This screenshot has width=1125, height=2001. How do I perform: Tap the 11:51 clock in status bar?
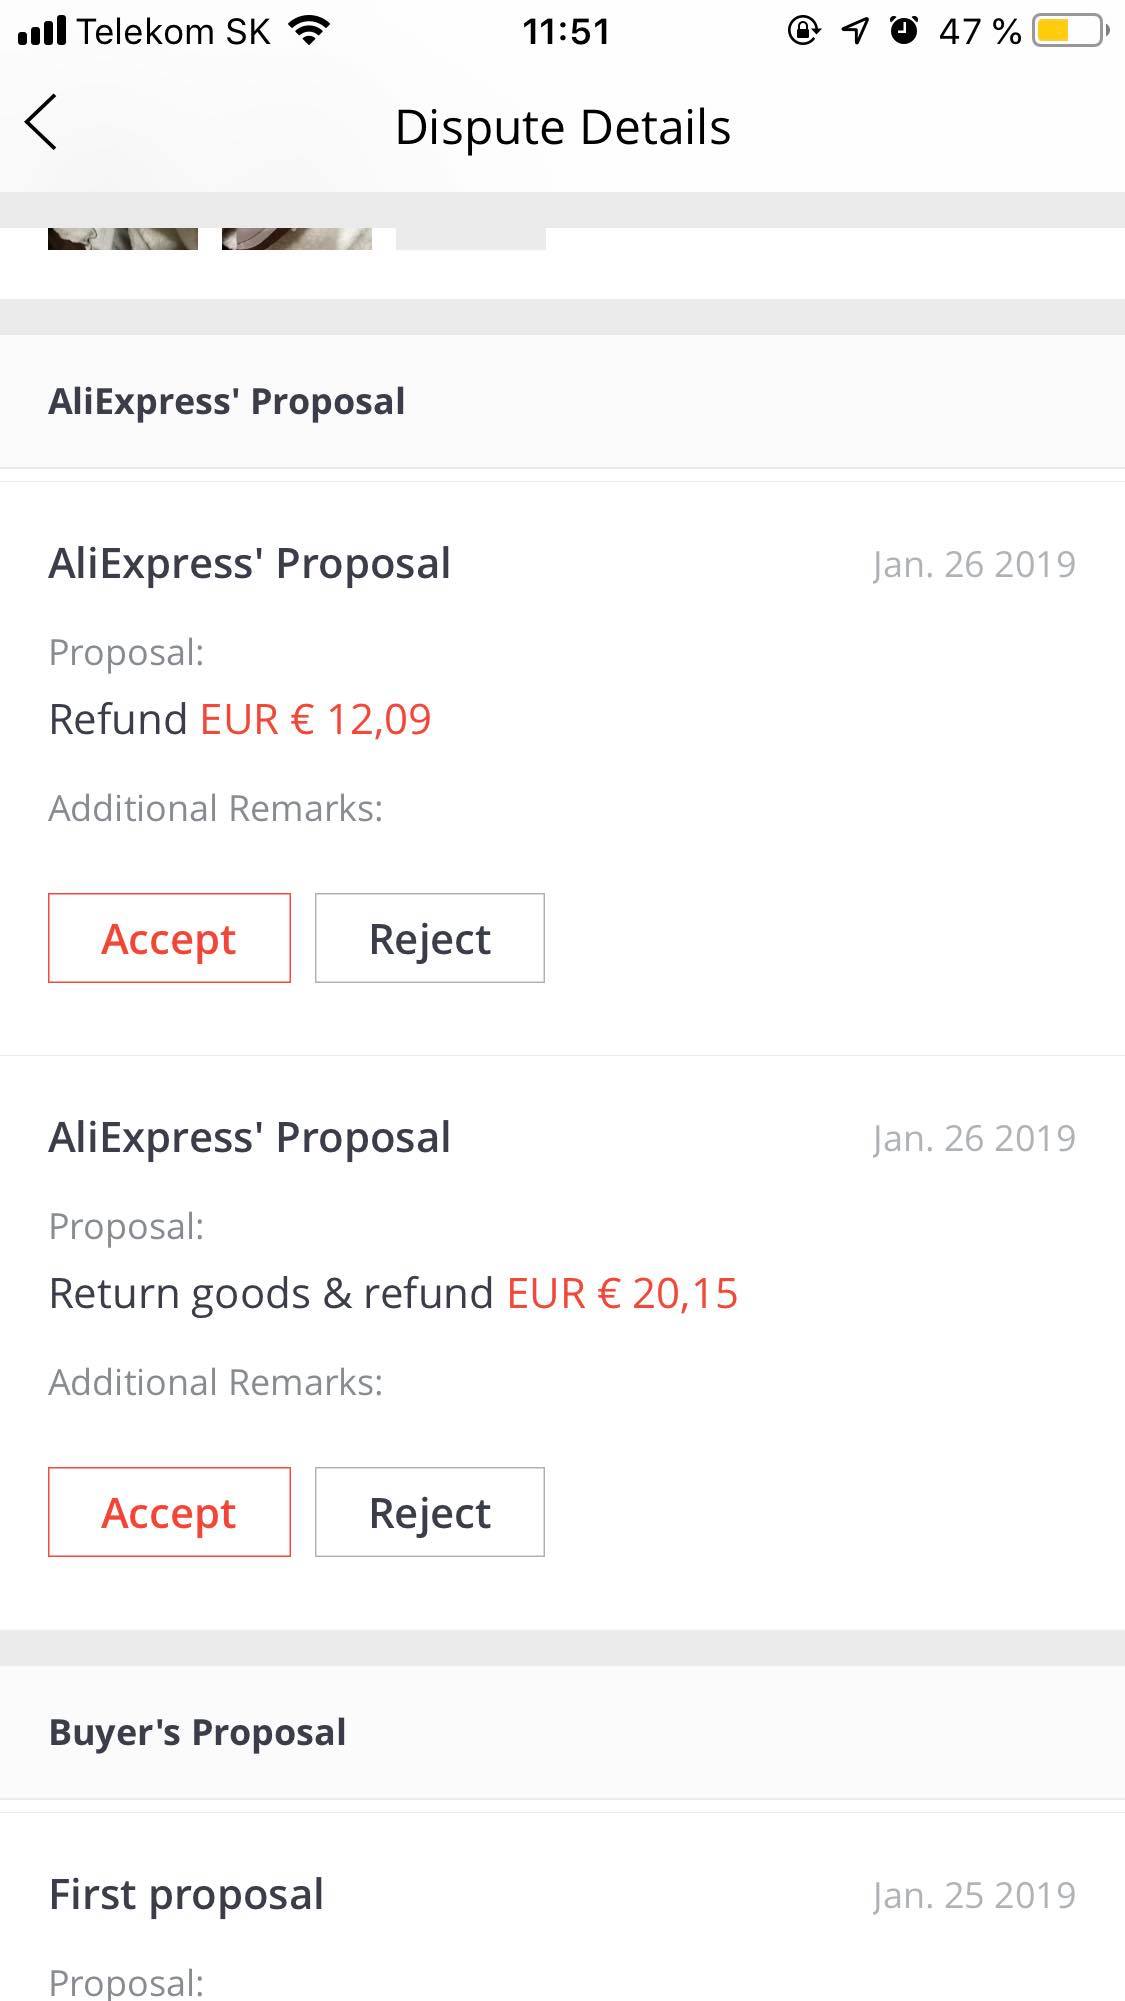pos(566,32)
